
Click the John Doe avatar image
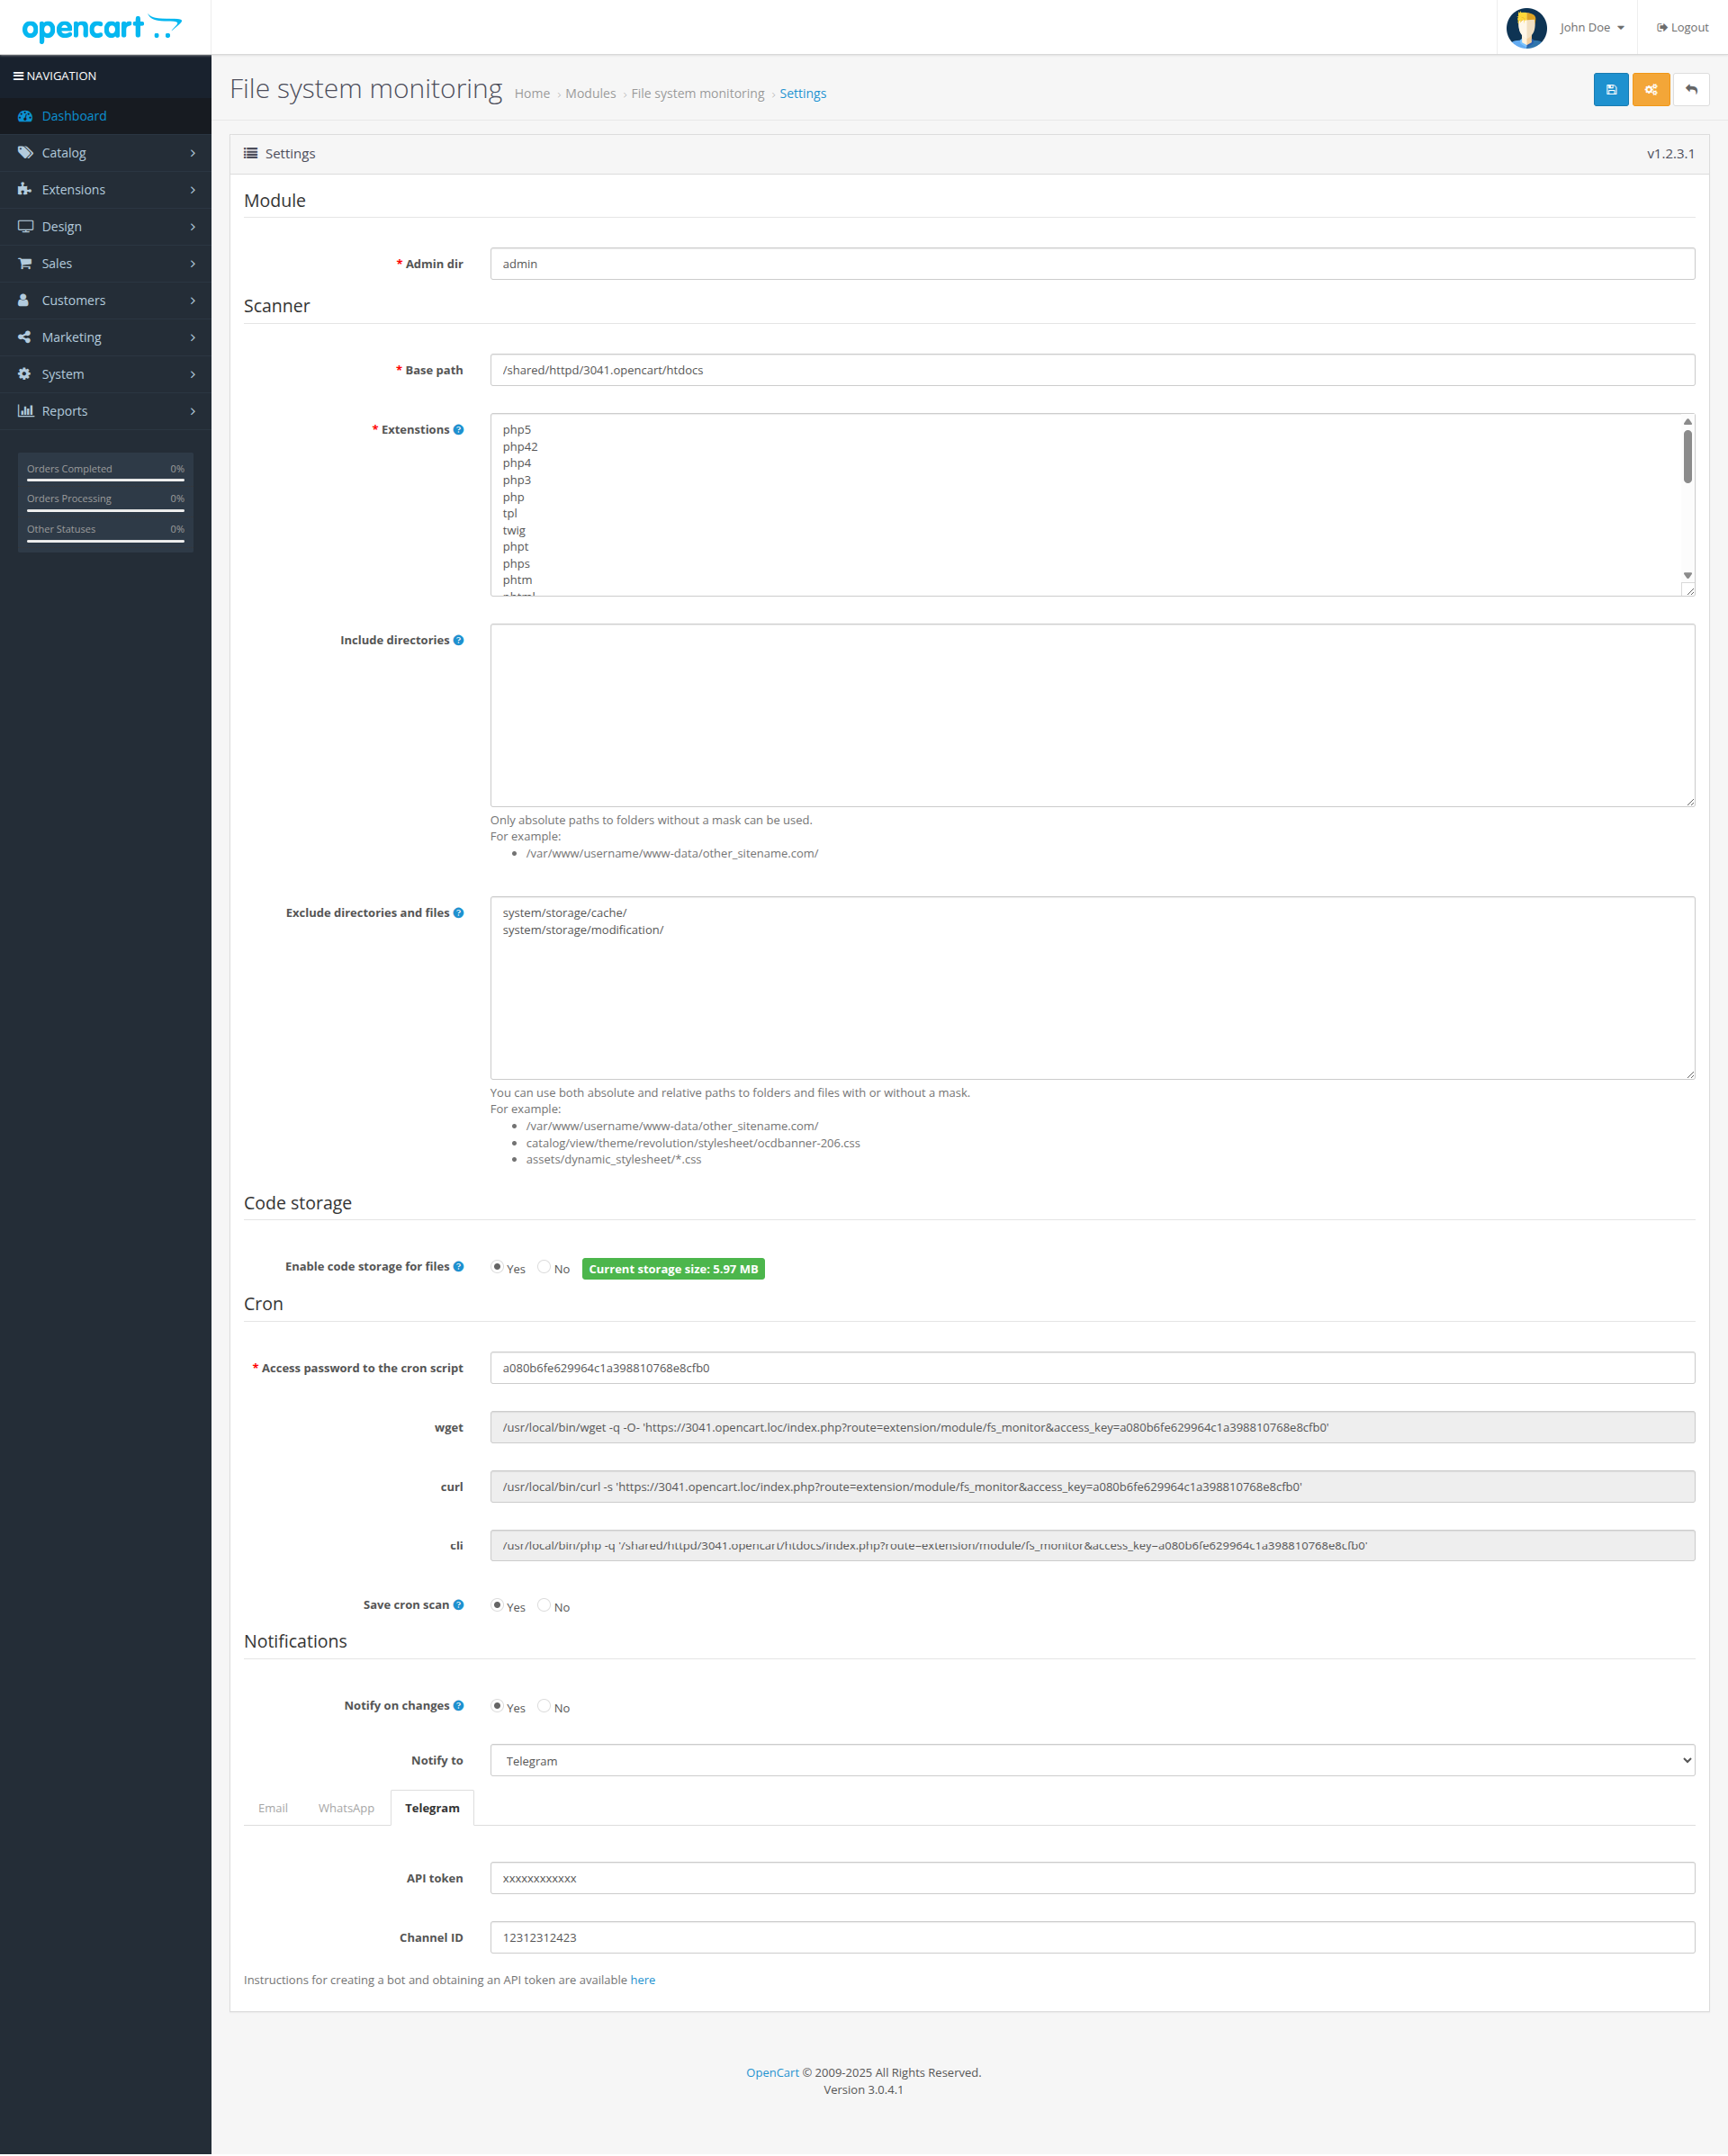[1526, 27]
